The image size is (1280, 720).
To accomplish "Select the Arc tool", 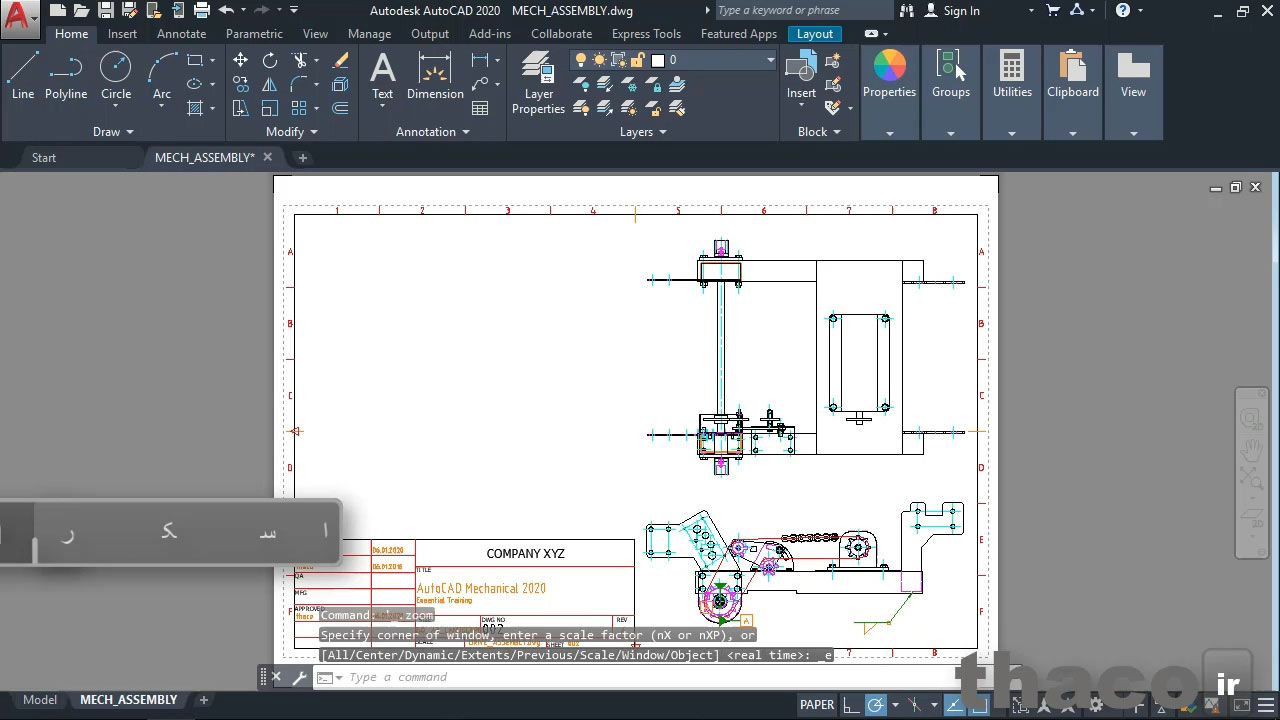I will click(x=161, y=76).
